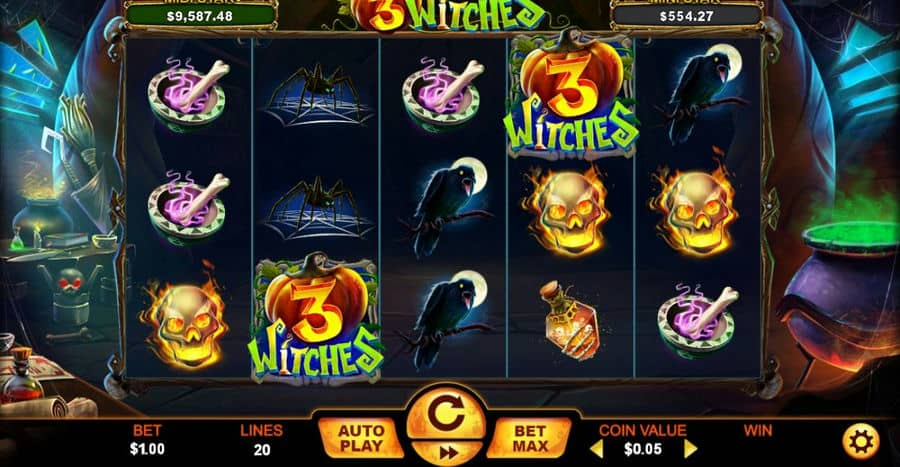Click the raven symbol at top of reel five
This screenshot has width=900, height=467.
click(x=699, y=94)
